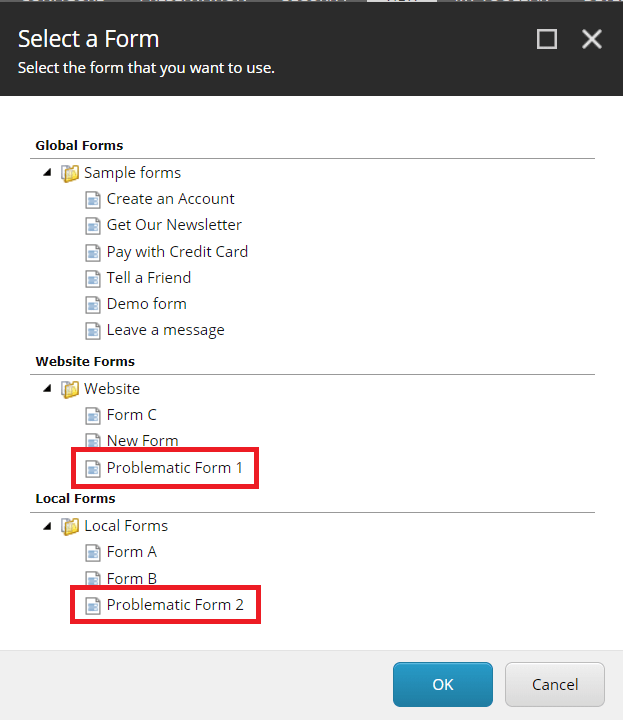Click the Website folder icon
The height and width of the screenshot is (720, 623).
point(70,389)
